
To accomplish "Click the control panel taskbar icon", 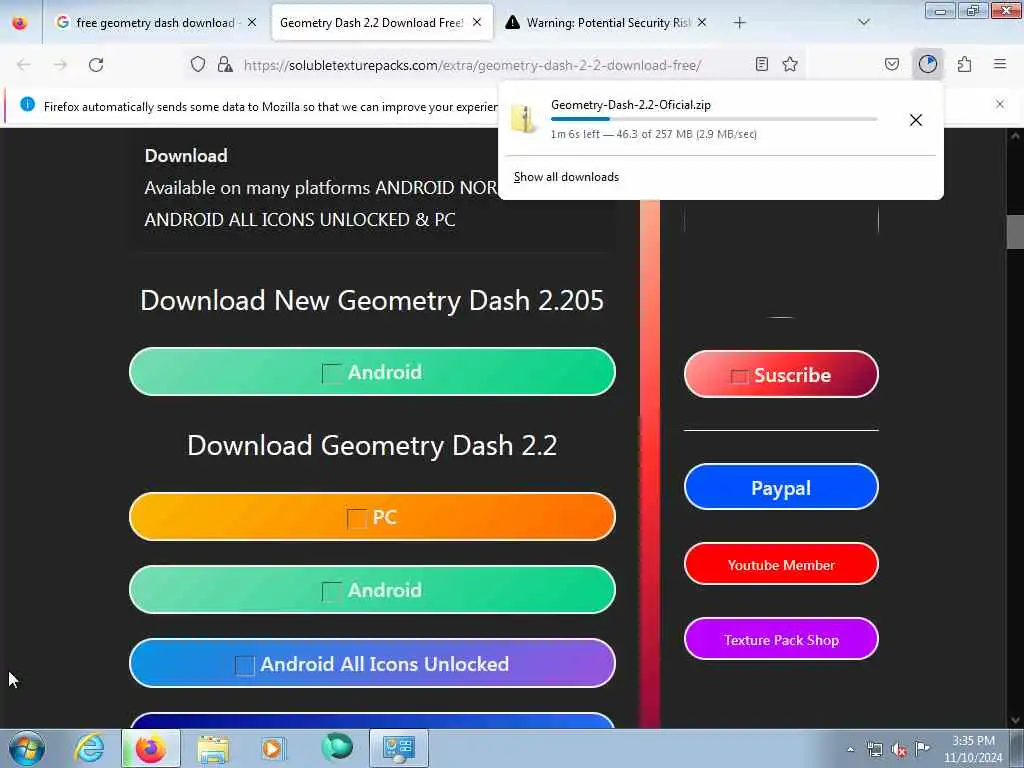I will click(x=398, y=748).
